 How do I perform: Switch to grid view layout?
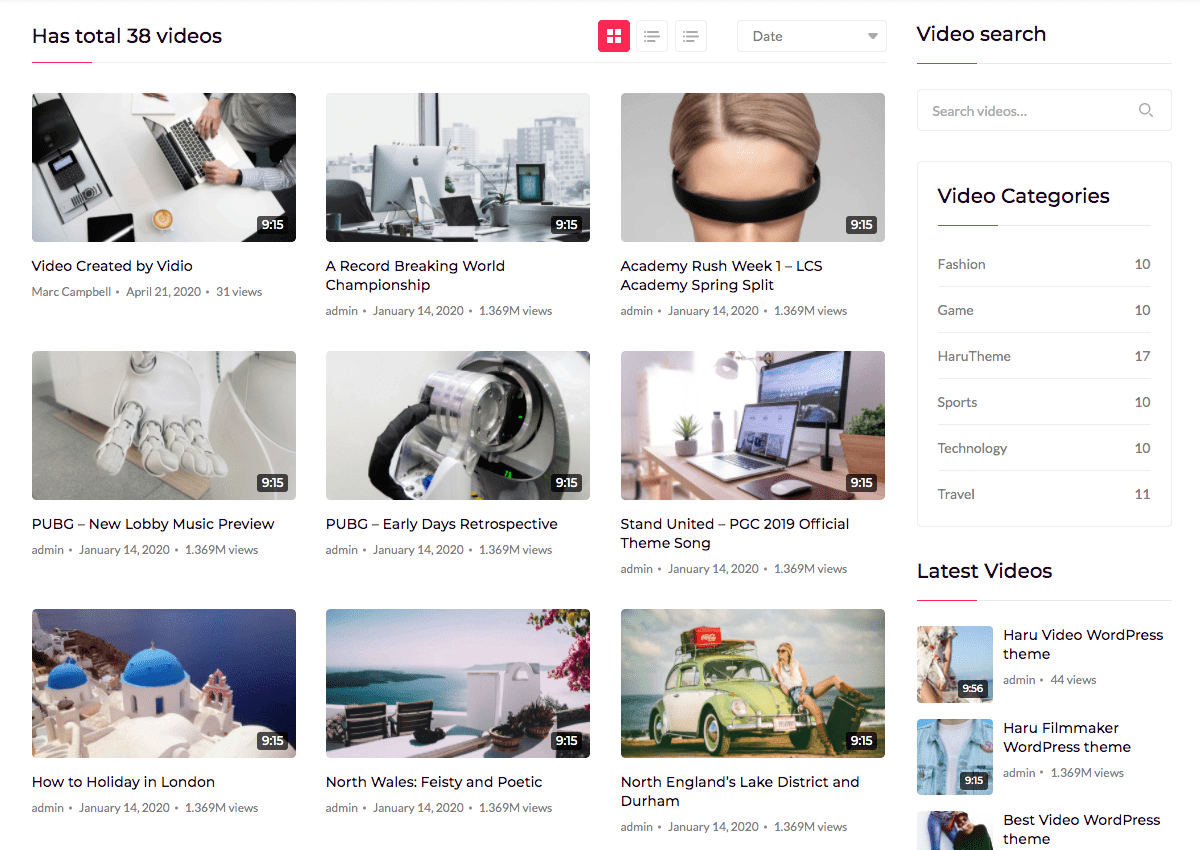(614, 36)
